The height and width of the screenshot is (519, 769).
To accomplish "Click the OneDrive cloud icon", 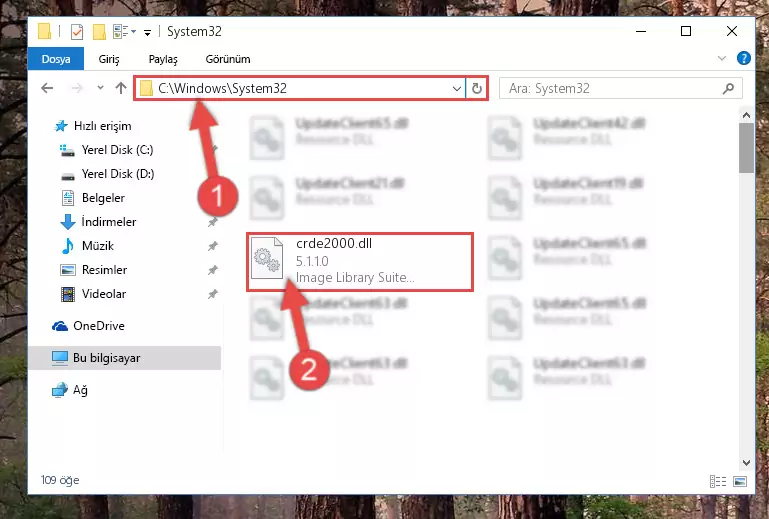I will pos(60,326).
